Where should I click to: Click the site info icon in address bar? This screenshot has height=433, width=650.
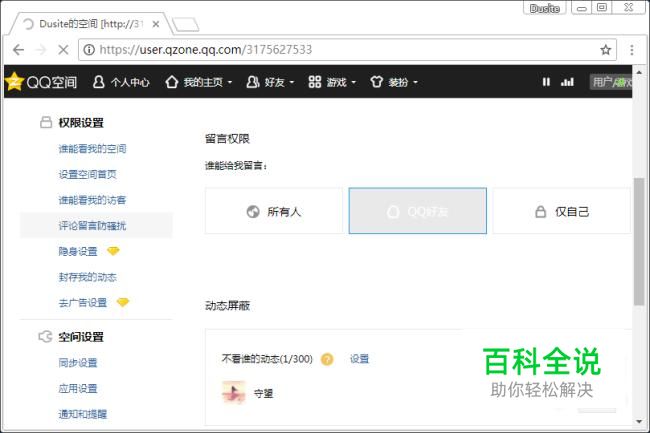[89, 50]
